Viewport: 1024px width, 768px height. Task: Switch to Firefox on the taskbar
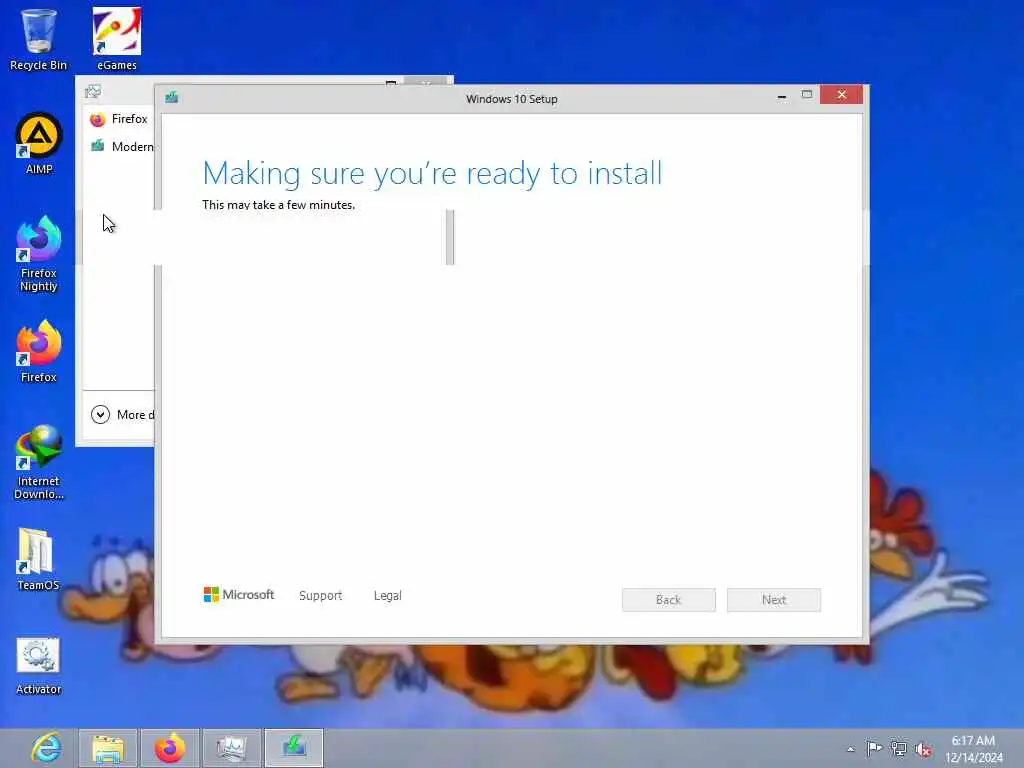click(170, 748)
